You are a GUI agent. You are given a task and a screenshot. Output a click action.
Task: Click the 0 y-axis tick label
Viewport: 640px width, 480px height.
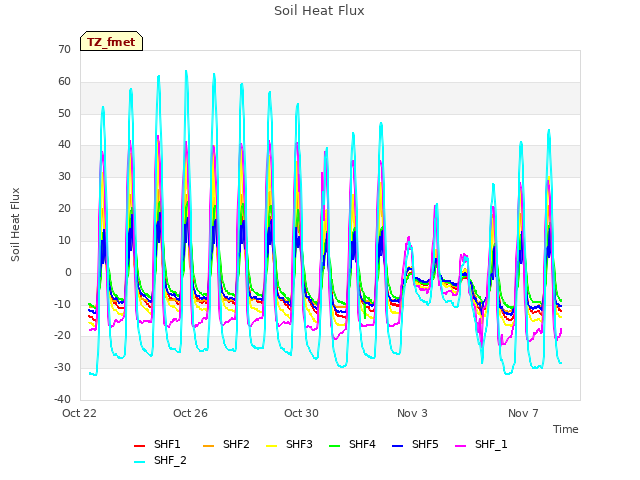pos(68,273)
